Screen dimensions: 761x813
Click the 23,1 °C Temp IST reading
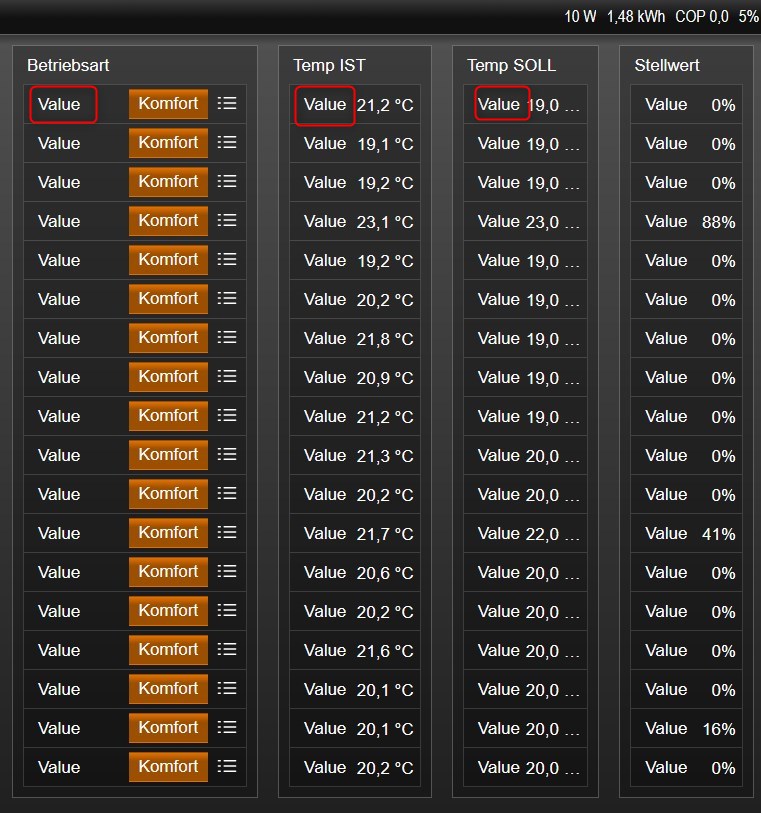click(385, 222)
